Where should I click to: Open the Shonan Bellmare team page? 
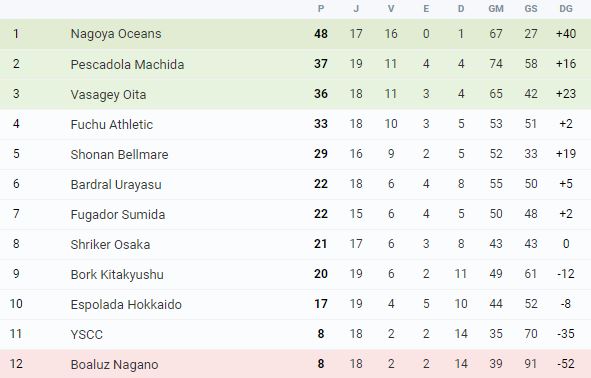click(x=119, y=155)
